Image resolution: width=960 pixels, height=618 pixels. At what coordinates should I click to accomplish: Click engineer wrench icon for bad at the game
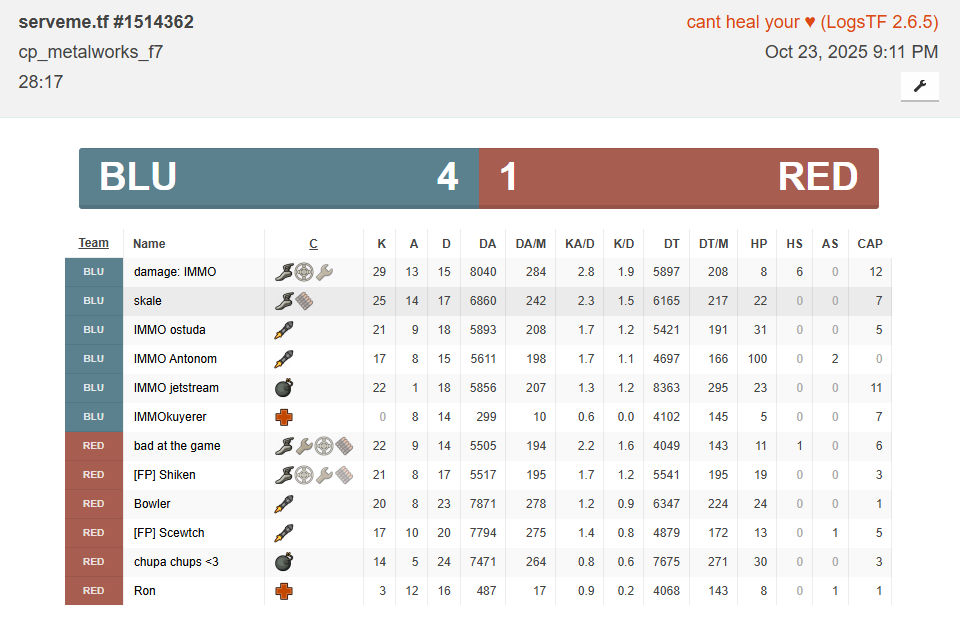coord(304,446)
